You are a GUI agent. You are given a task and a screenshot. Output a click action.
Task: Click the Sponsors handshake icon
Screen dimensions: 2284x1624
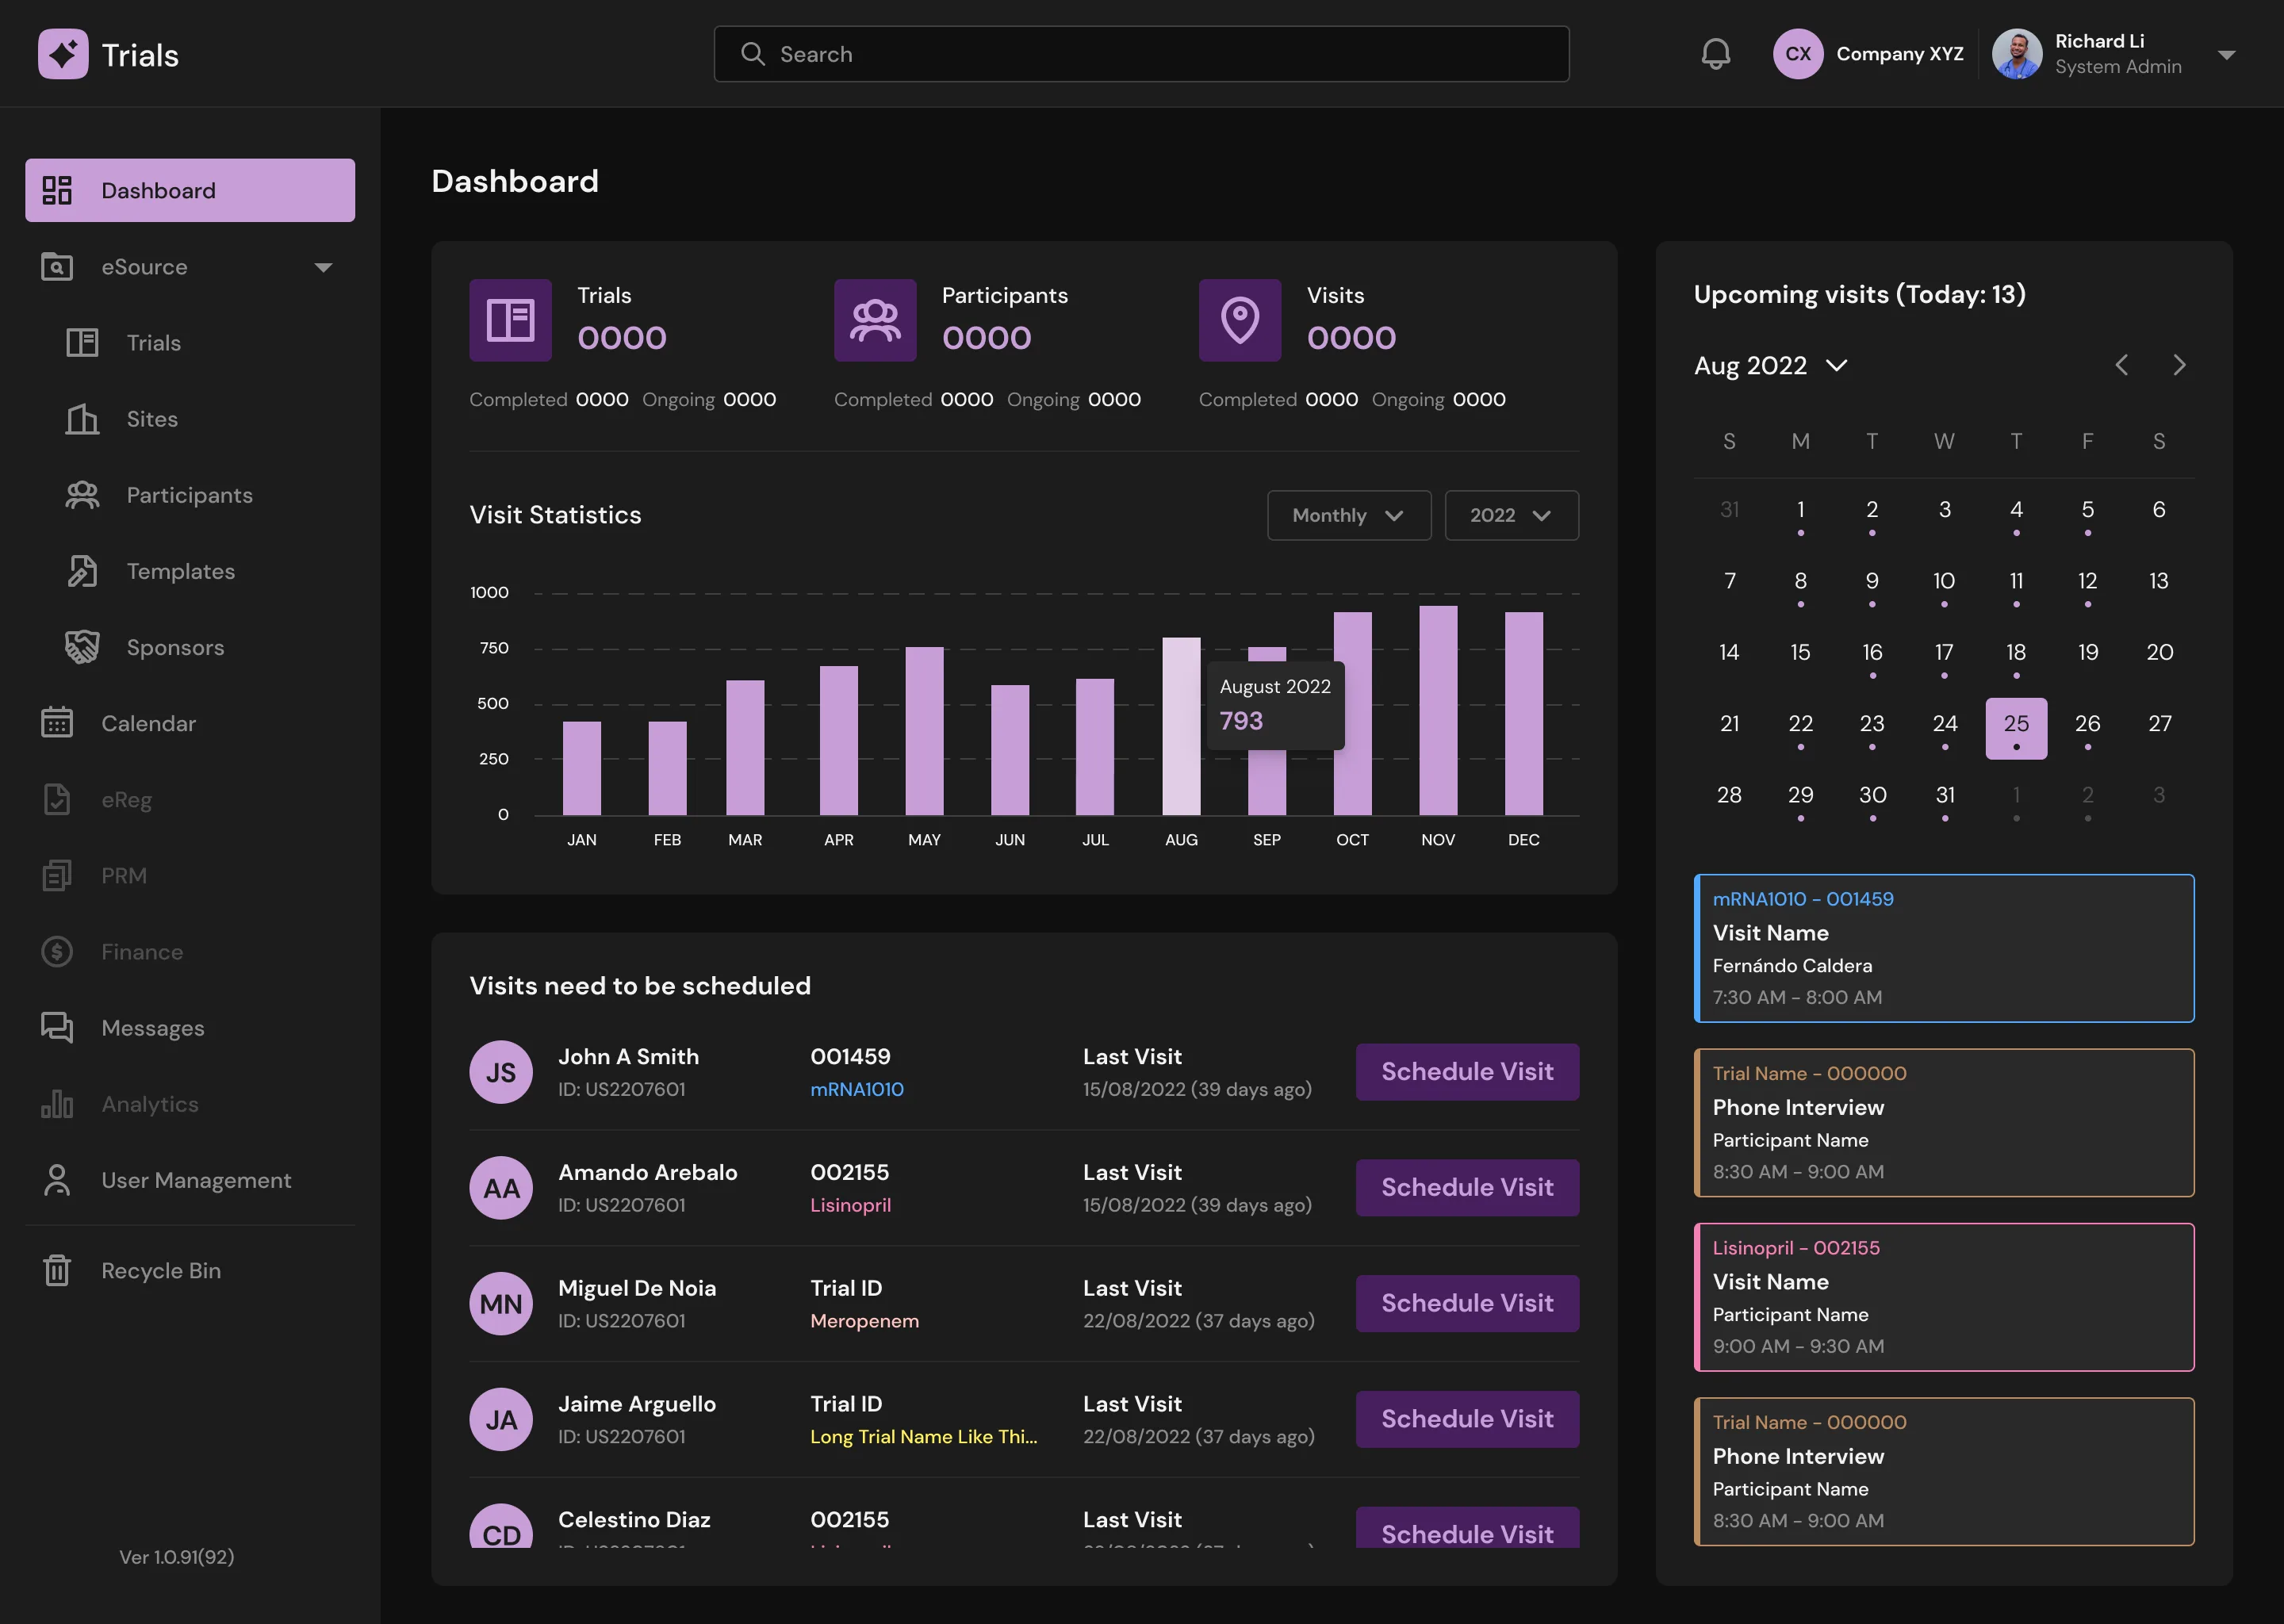[x=82, y=647]
